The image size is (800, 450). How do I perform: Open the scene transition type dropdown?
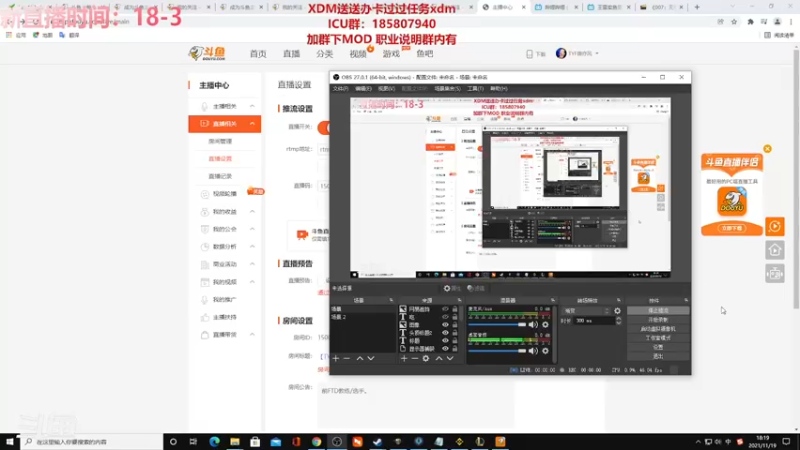[586, 311]
